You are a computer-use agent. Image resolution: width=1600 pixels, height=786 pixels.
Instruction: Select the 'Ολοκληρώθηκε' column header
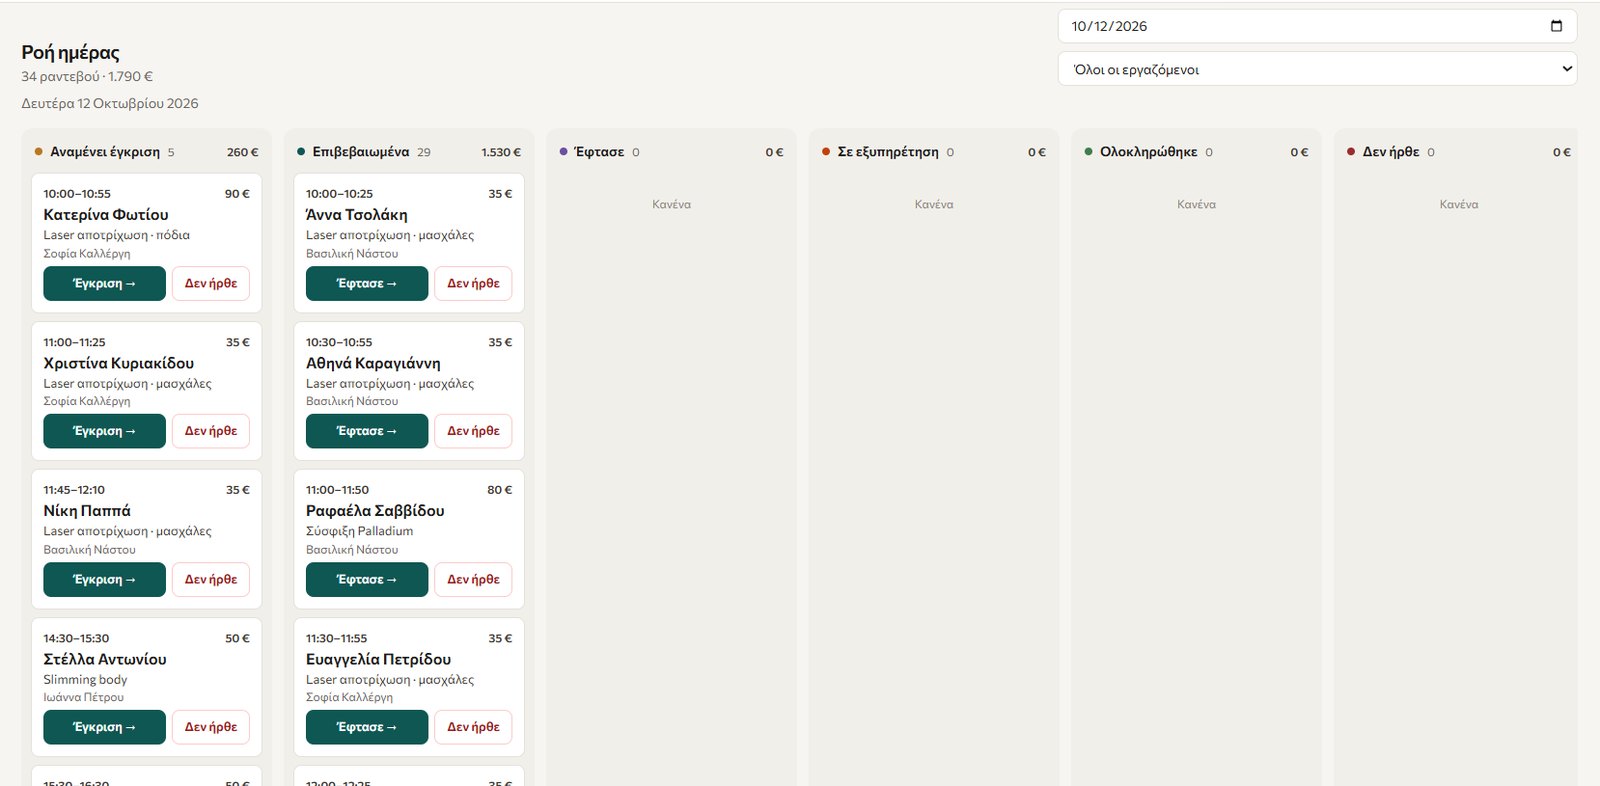(x=1148, y=152)
